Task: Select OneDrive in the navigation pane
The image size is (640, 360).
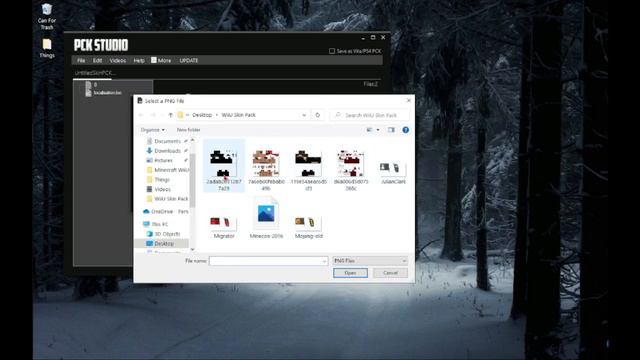Action: click(166, 211)
